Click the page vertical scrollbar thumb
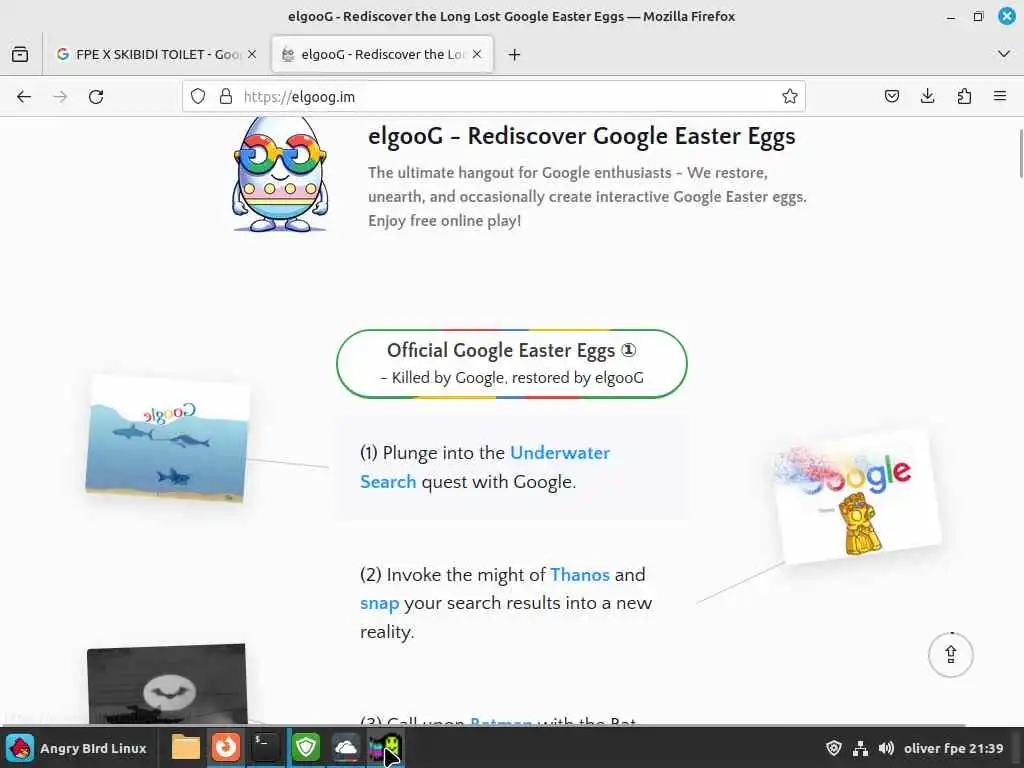1024x768 pixels. coord(1021,154)
